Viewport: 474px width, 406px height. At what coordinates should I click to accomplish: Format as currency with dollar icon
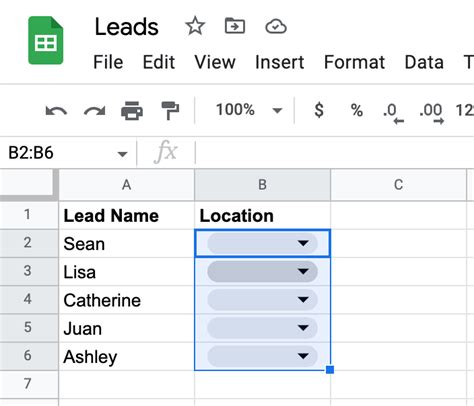click(x=319, y=110)
